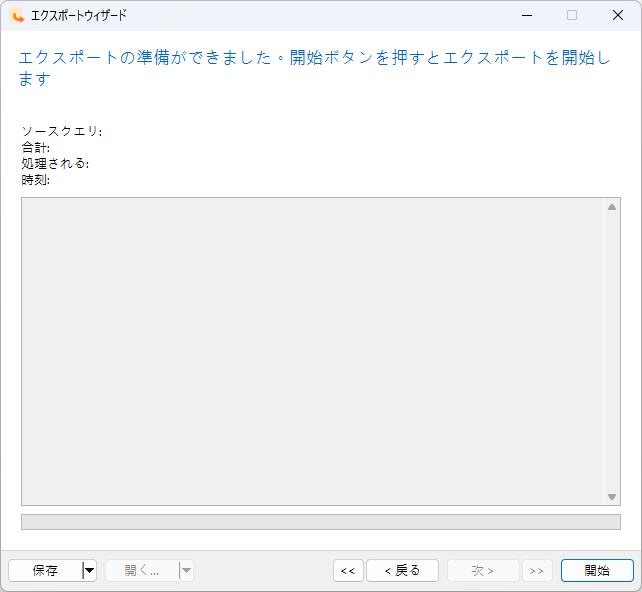Click the >> last step button
Viewport: 642px width, 592px height.
(537, 570)
